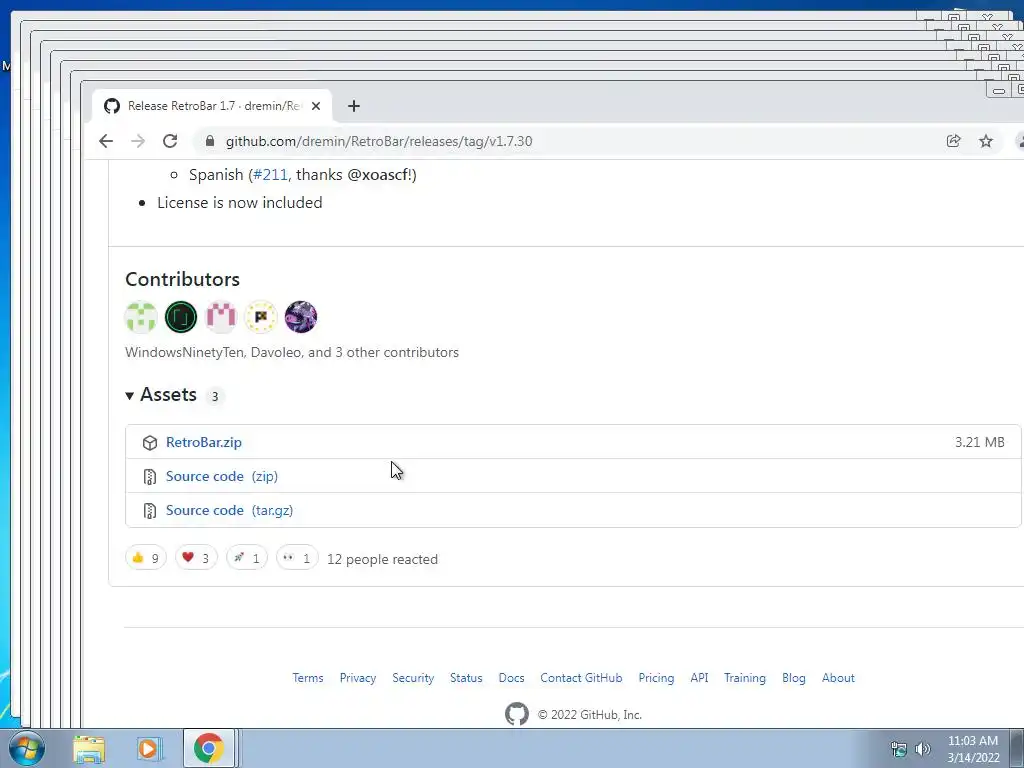Viewport: 1024px width, 768px height.
Task: Open the Terms footer link
Action: pyautogui.click(x=308, y=678)
